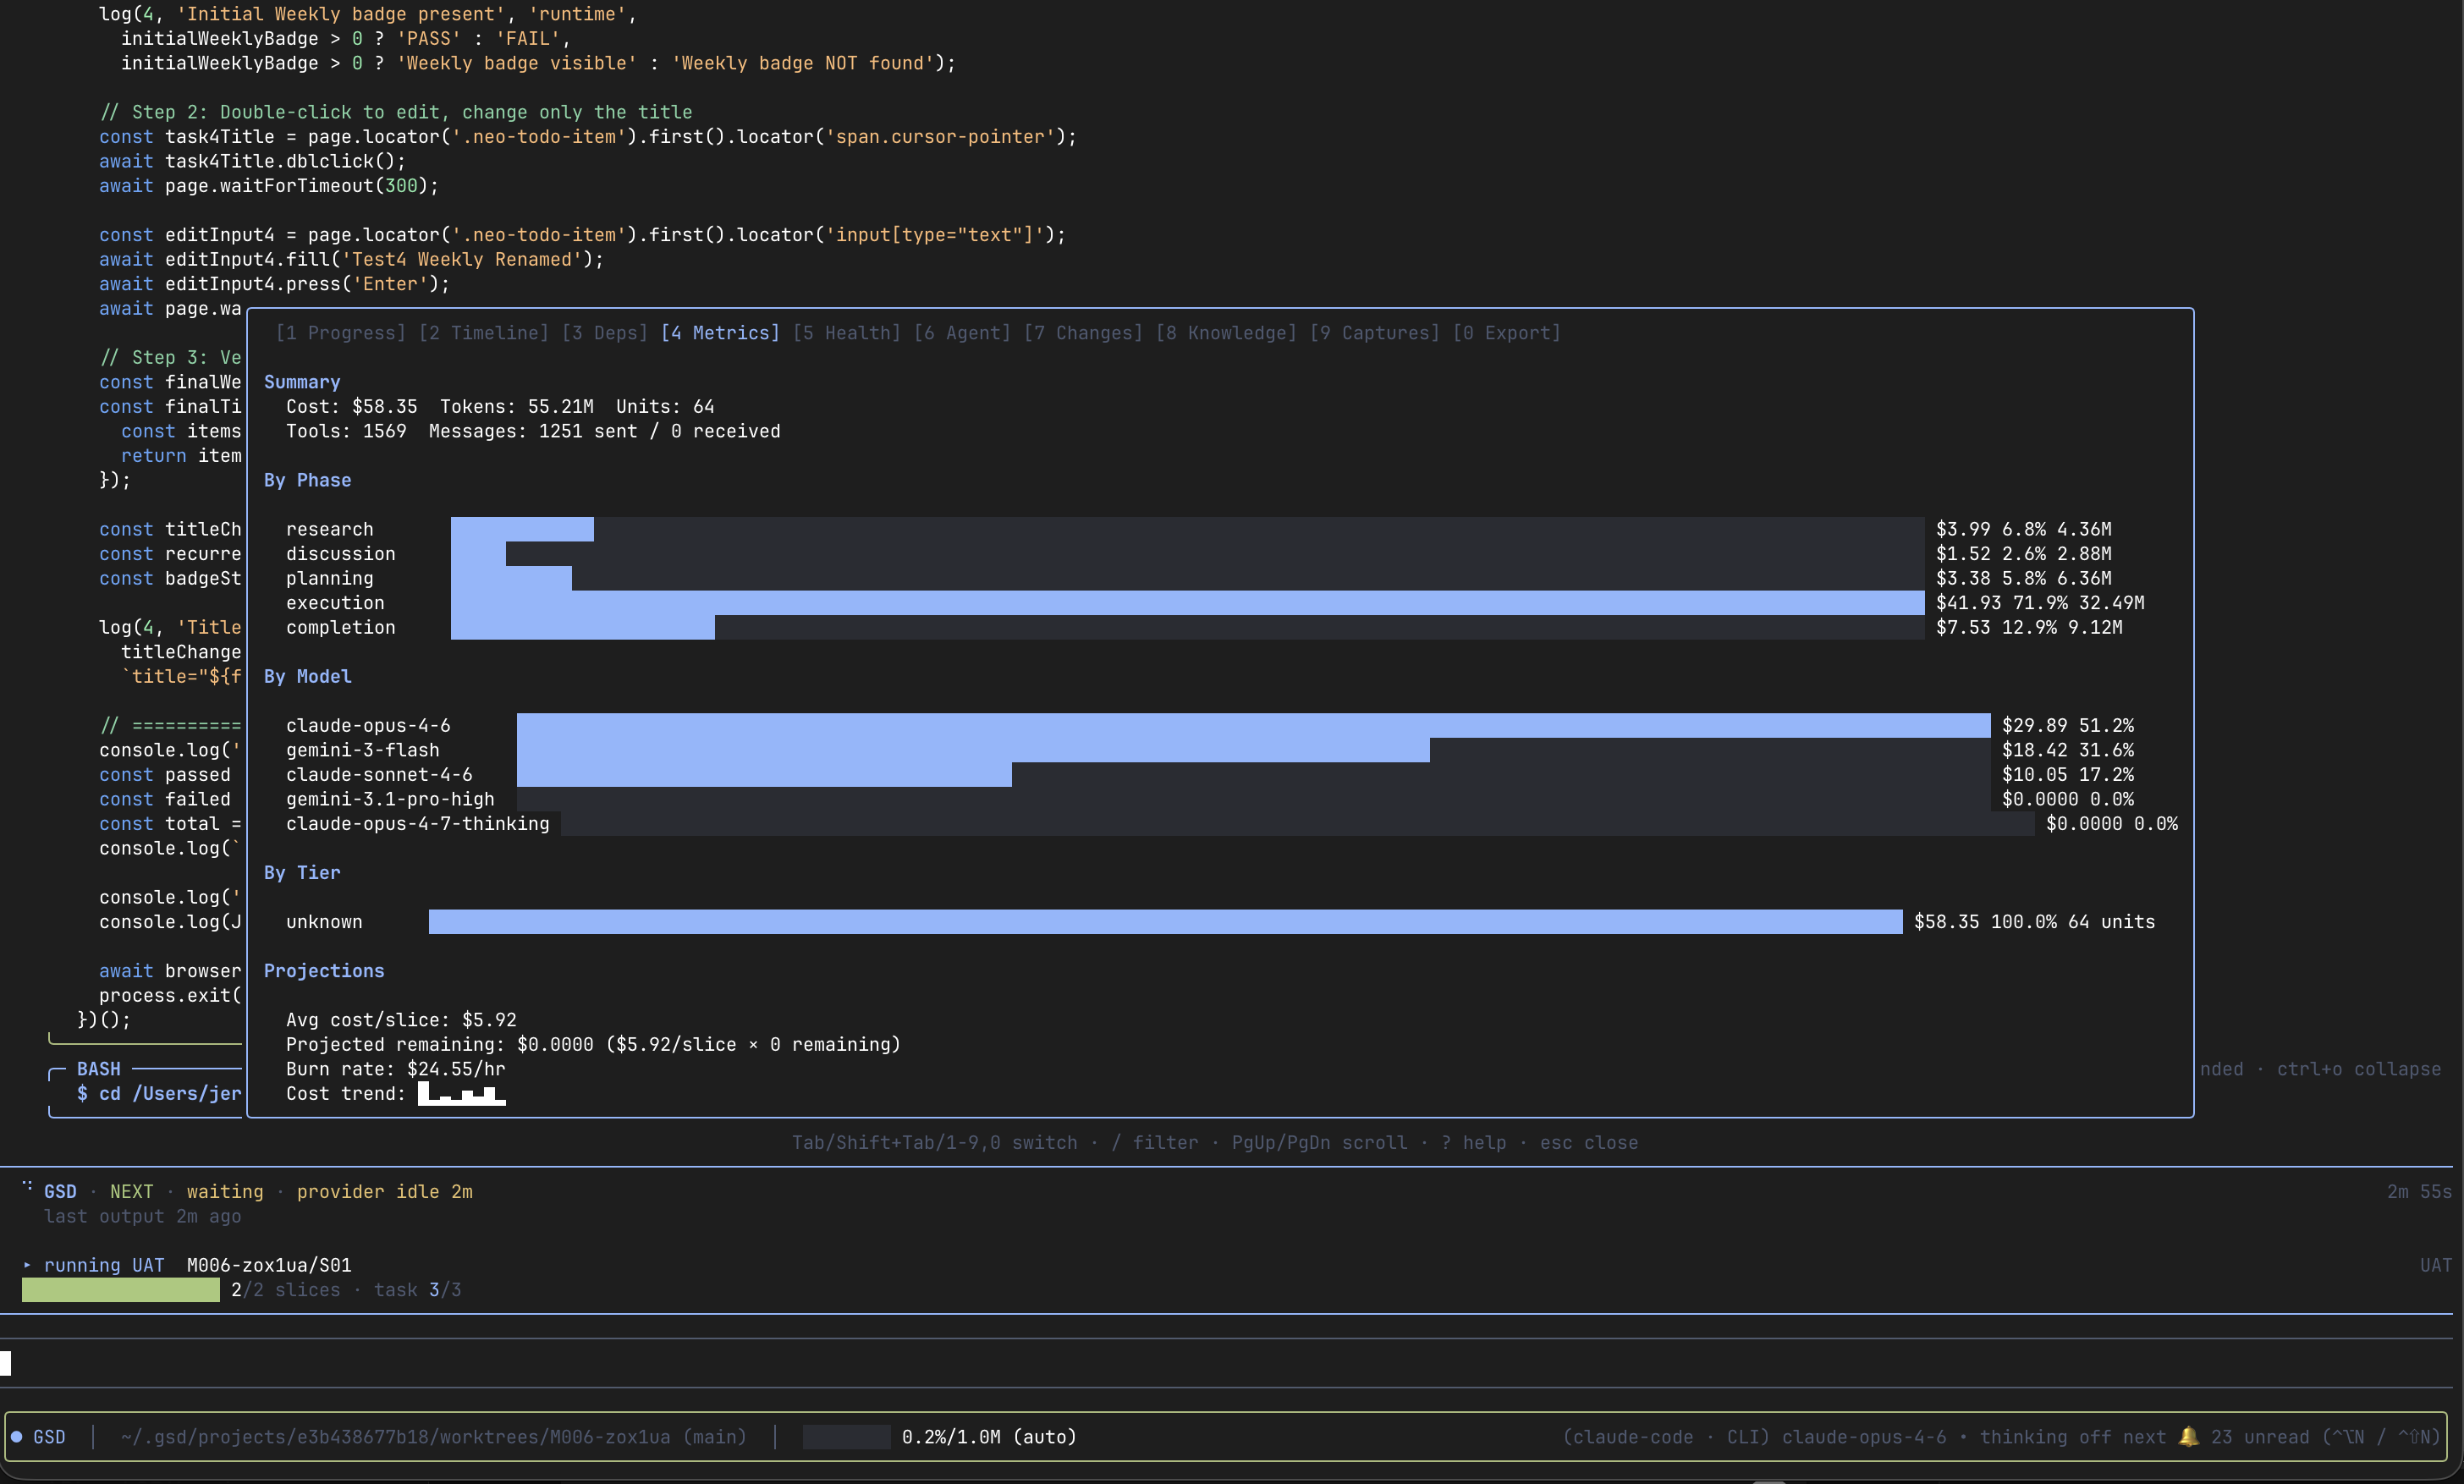
Task: Click the completion phase label
Action: pos(340,627)
